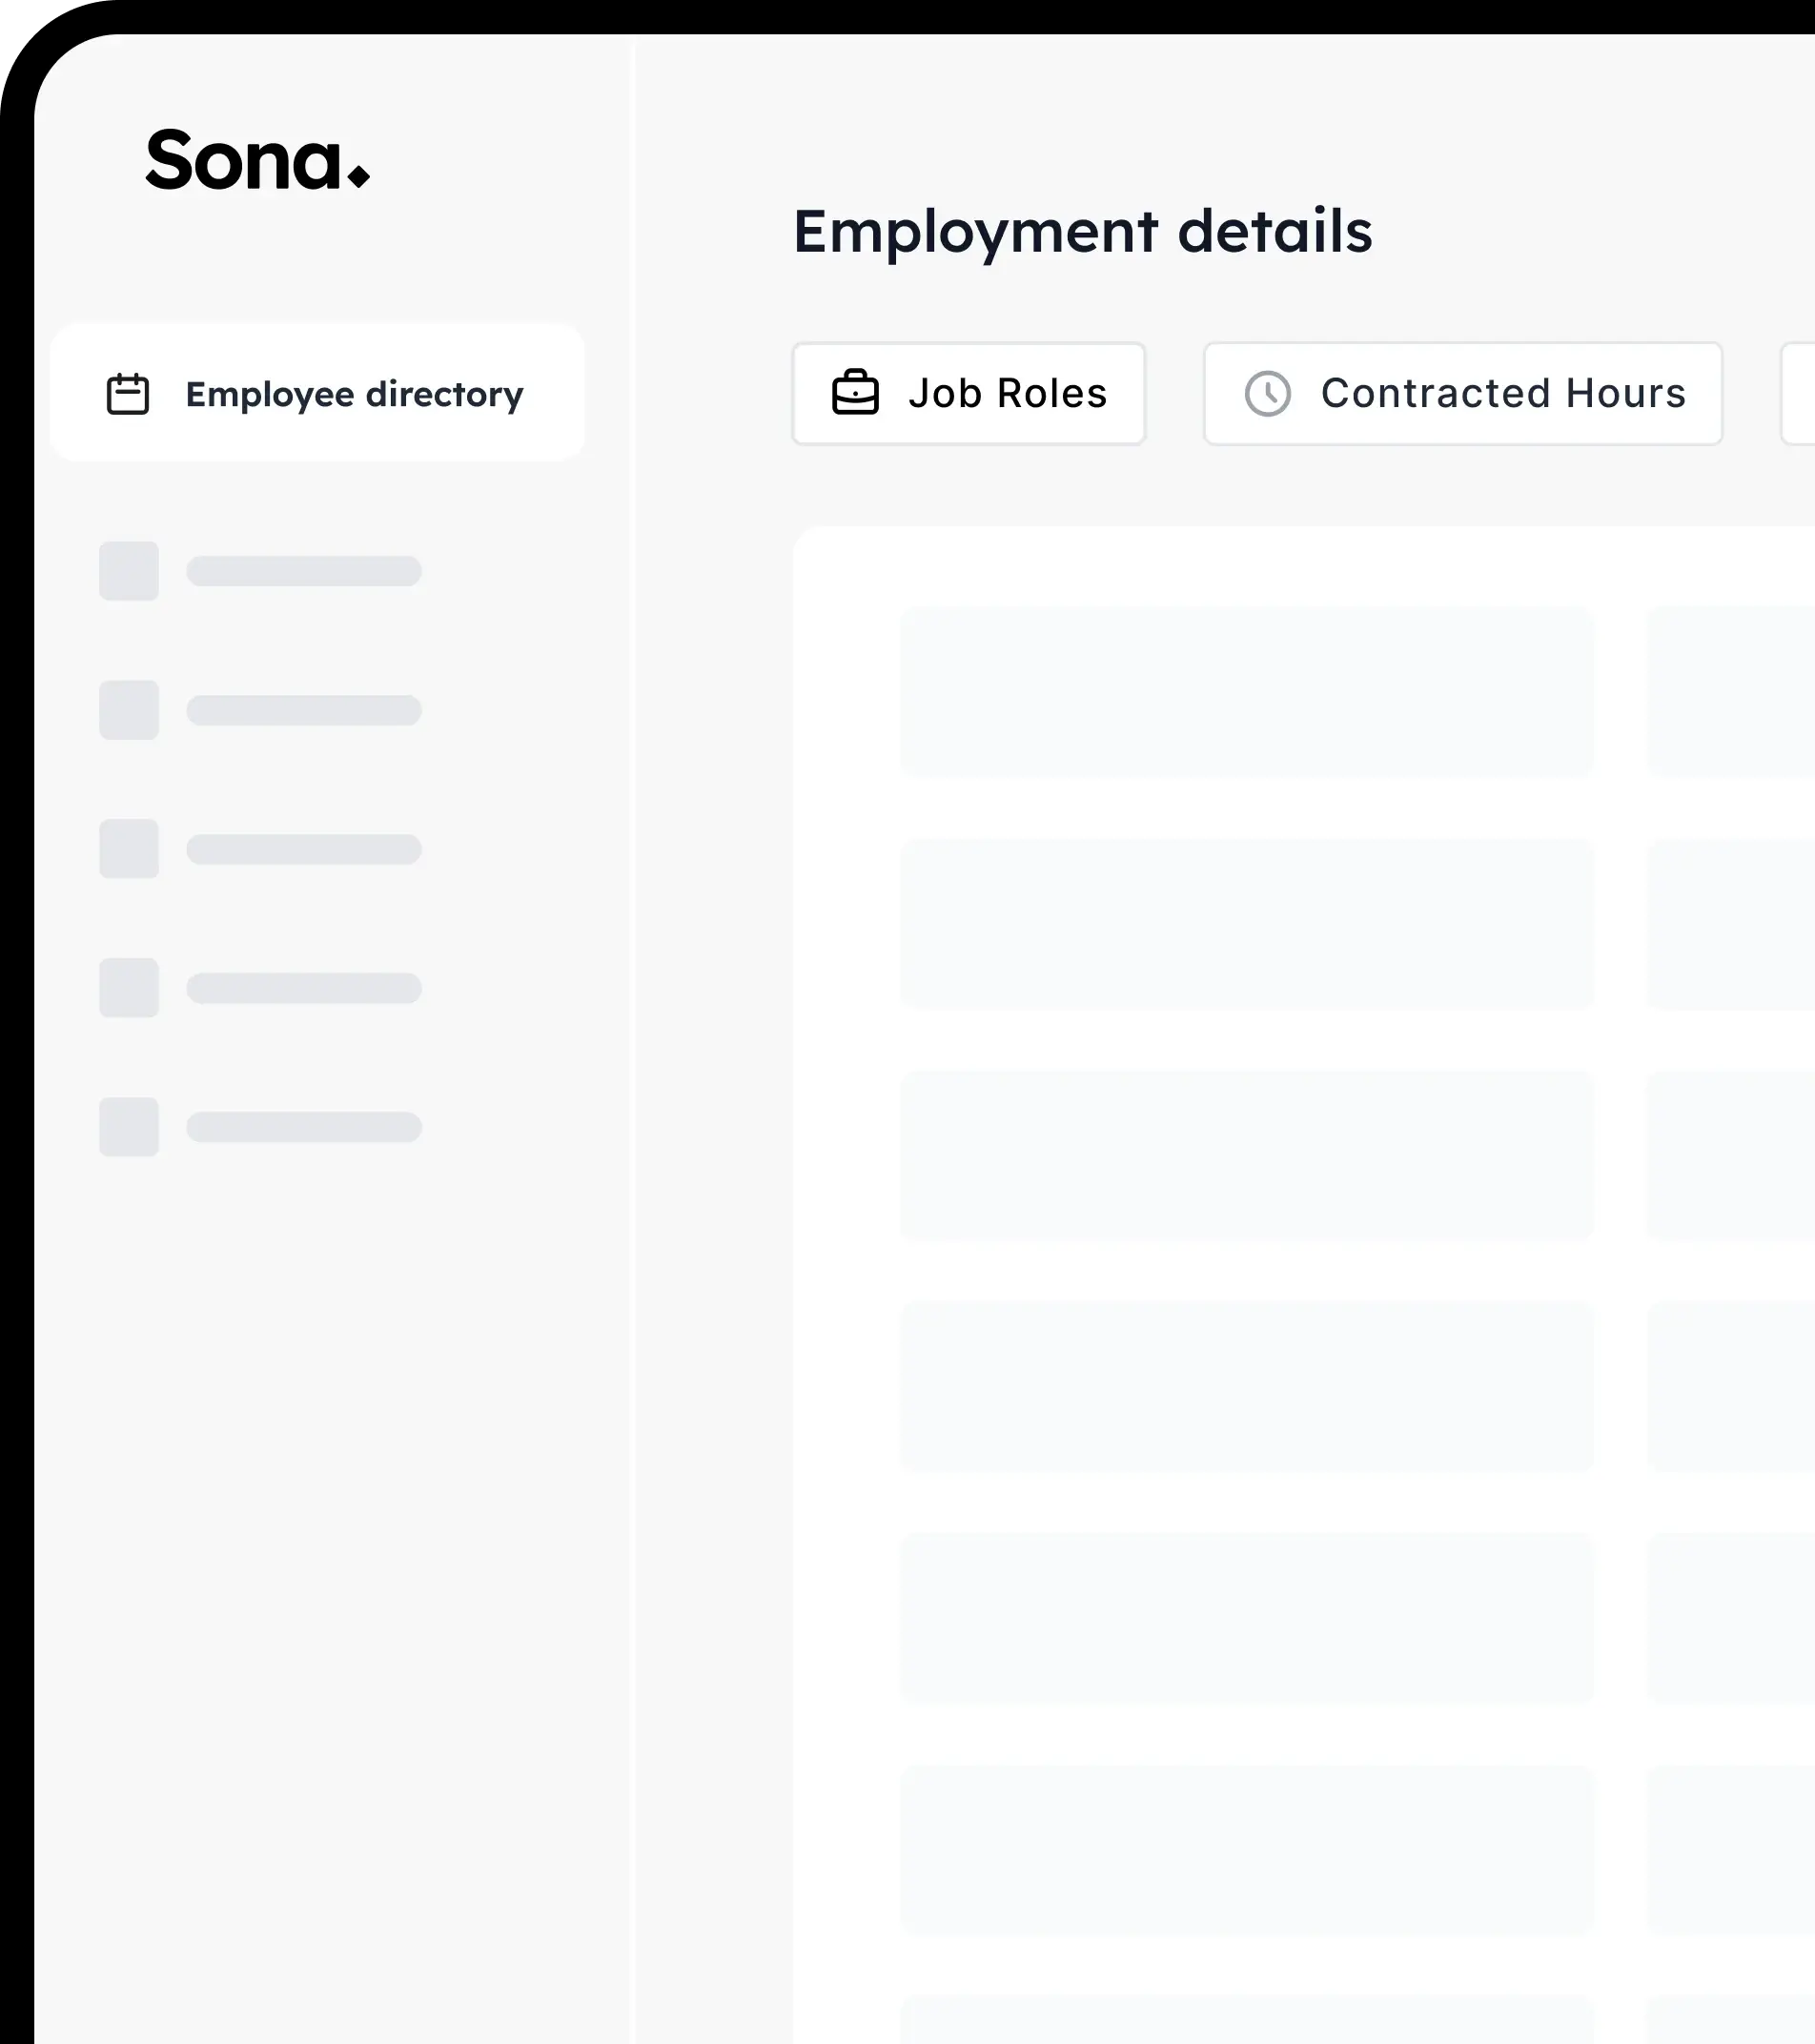Viewport: 1815px width, 2044px height.
Task: Click the Employment details heading
Action: click(x=1082, y=231)
